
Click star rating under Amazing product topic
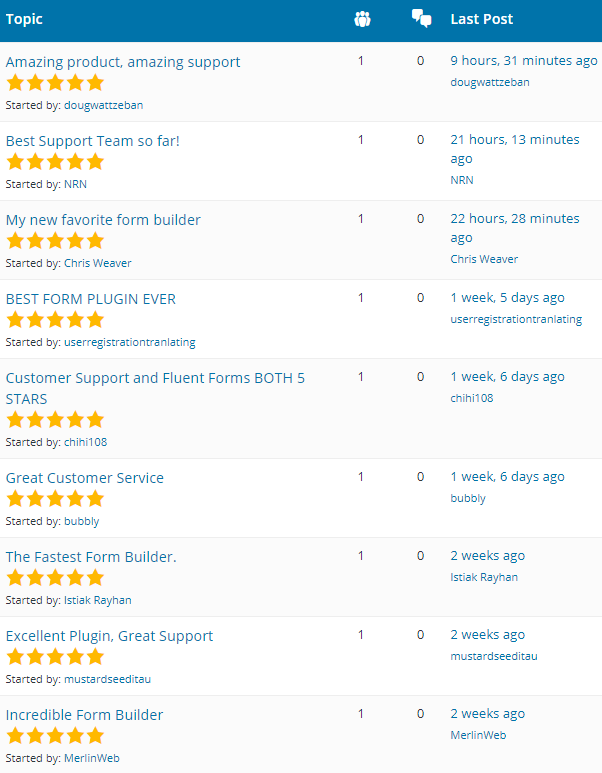(x=55, y=83)
